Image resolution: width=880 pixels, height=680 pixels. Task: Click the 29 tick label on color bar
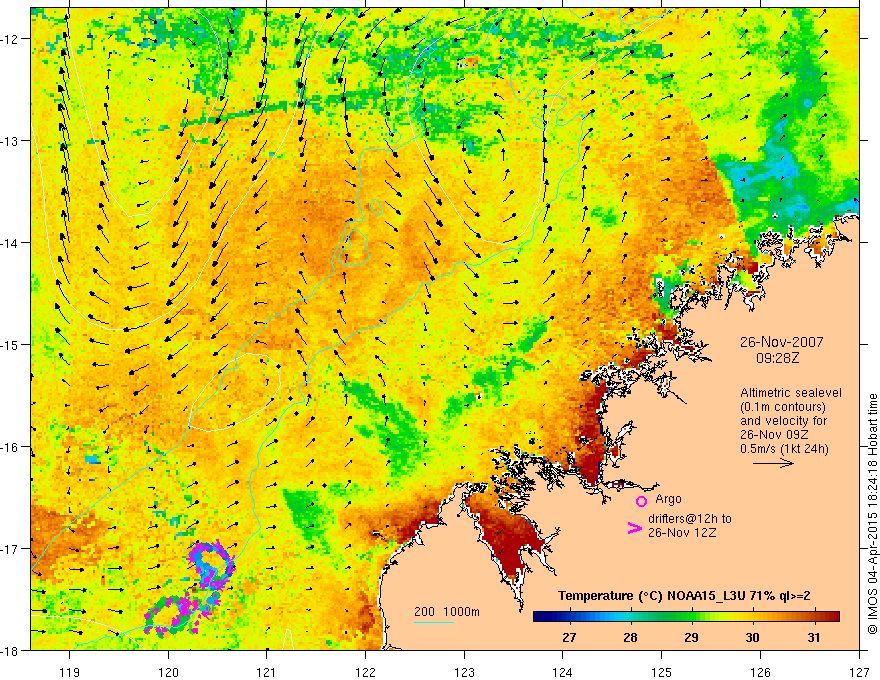tap(691, 637)
